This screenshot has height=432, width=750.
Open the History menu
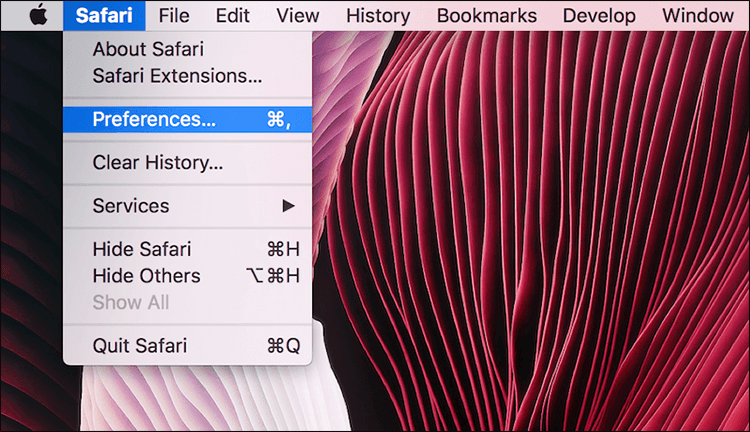coord(377,15)
